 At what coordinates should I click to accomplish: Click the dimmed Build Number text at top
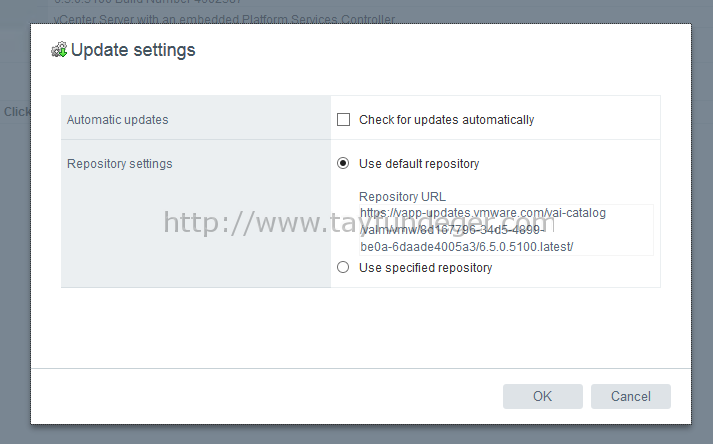point(148,2)
